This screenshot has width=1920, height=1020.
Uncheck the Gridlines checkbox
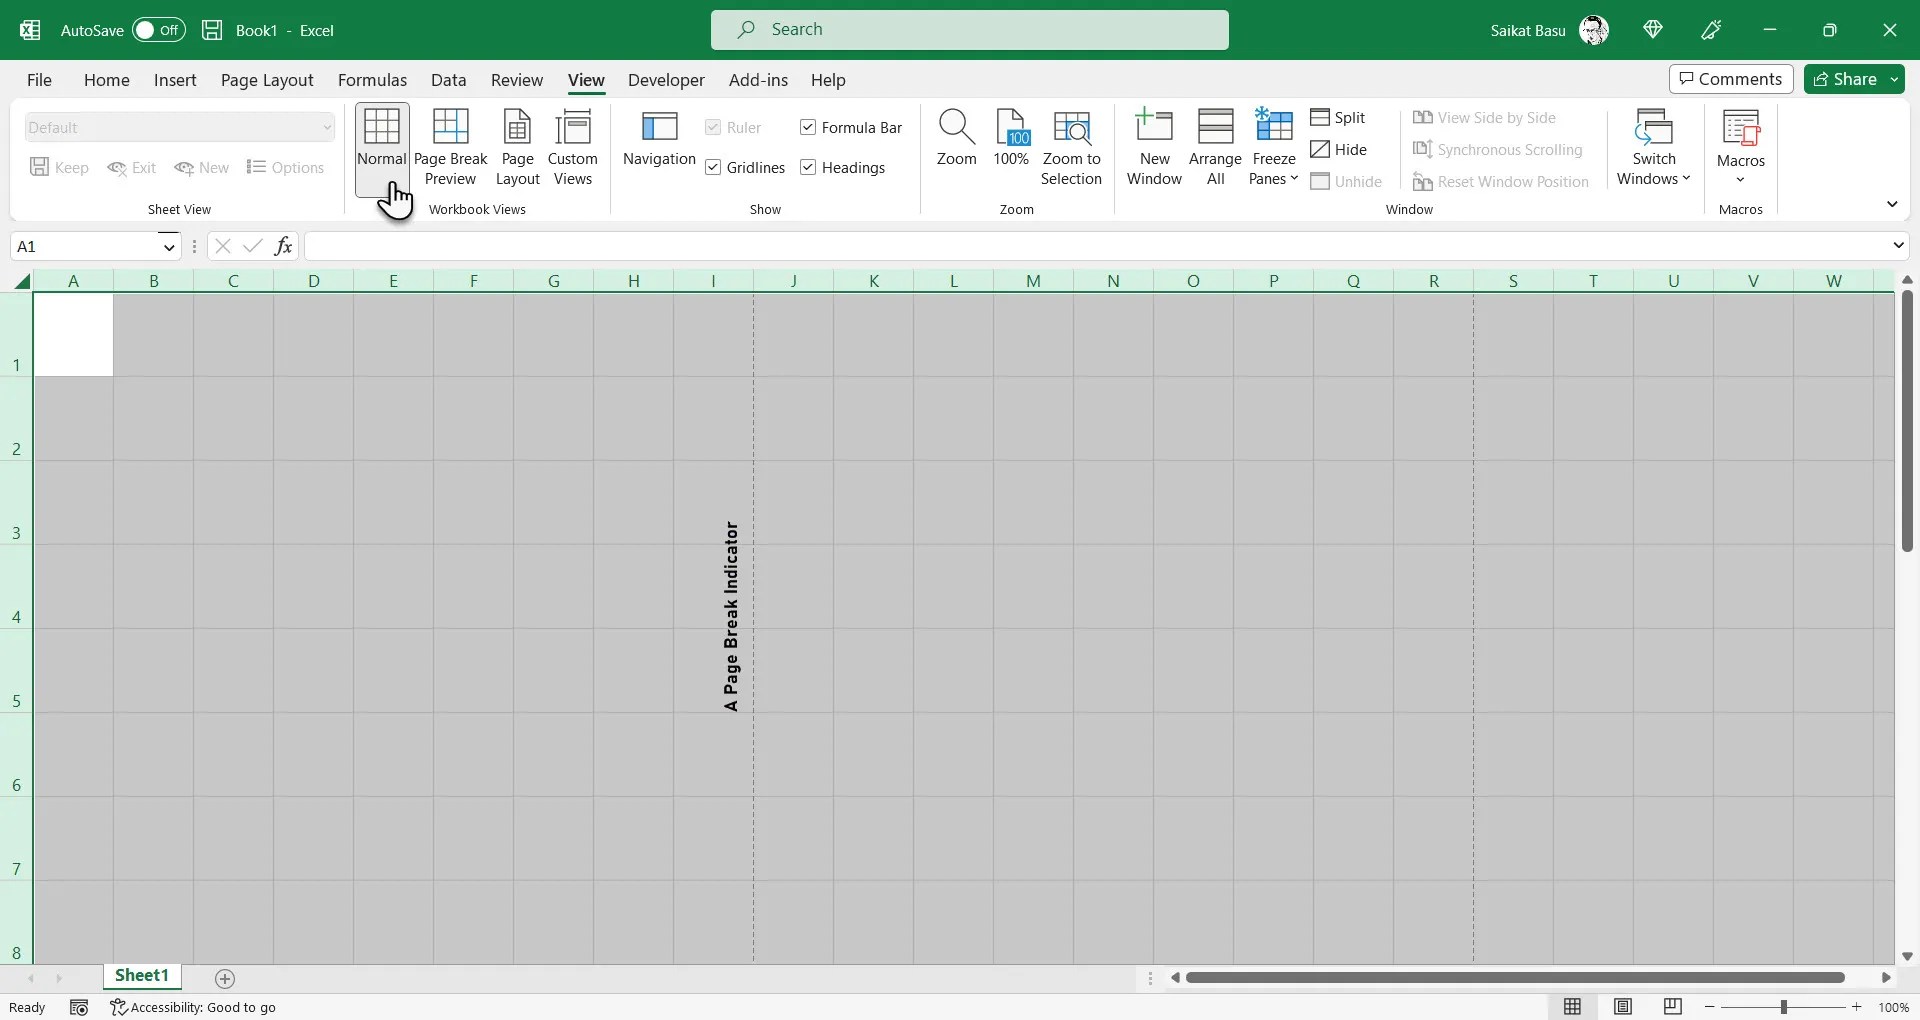pyautogui.click(x=712, y=167)
